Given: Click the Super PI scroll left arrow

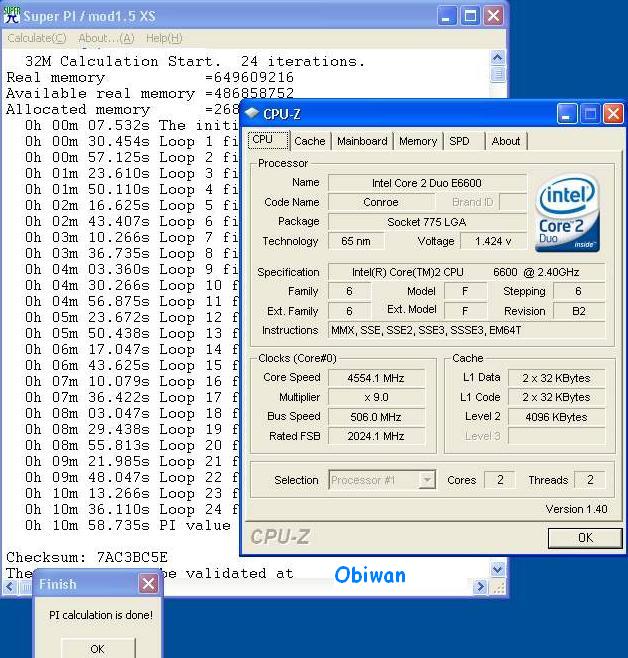Looking at the screenshot, I should (10, 586).
